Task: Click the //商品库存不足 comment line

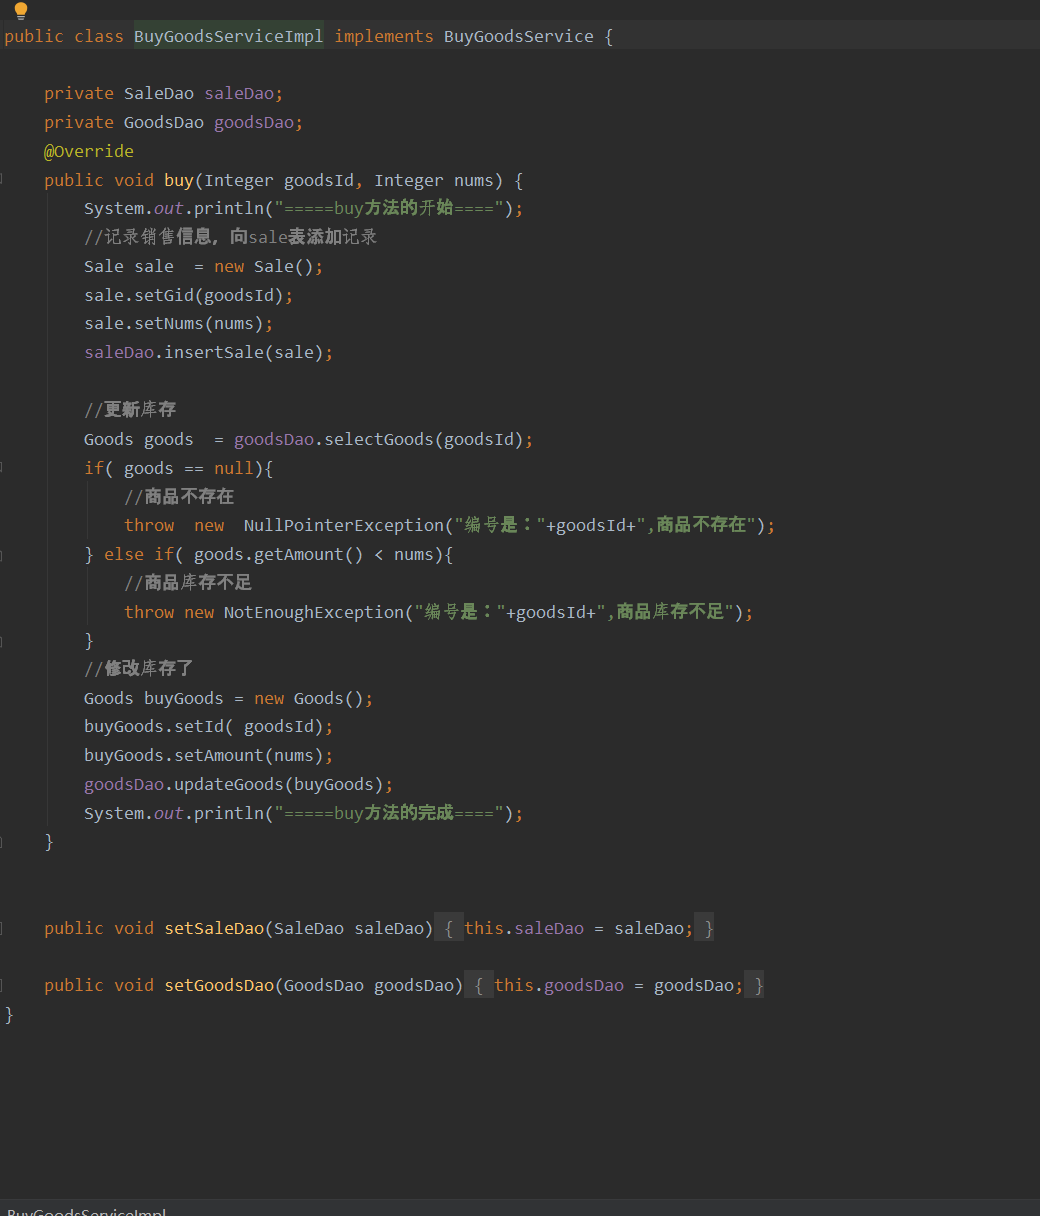Action: click(188, 582)
